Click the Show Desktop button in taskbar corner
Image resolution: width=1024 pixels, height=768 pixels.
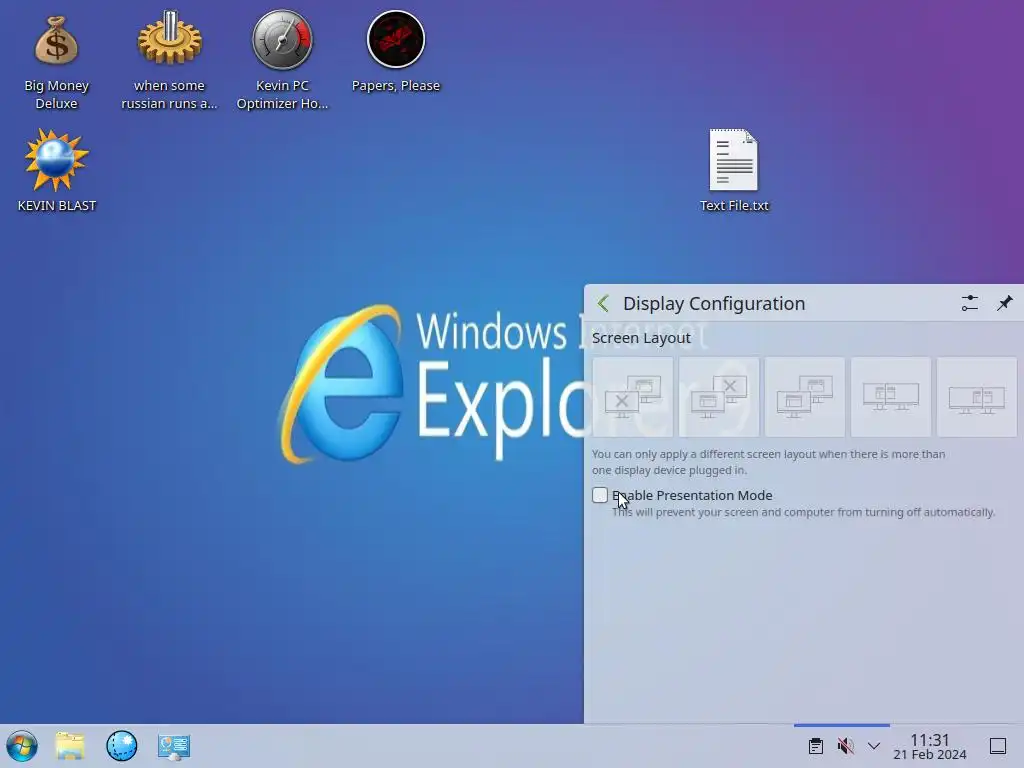point(998,746)
